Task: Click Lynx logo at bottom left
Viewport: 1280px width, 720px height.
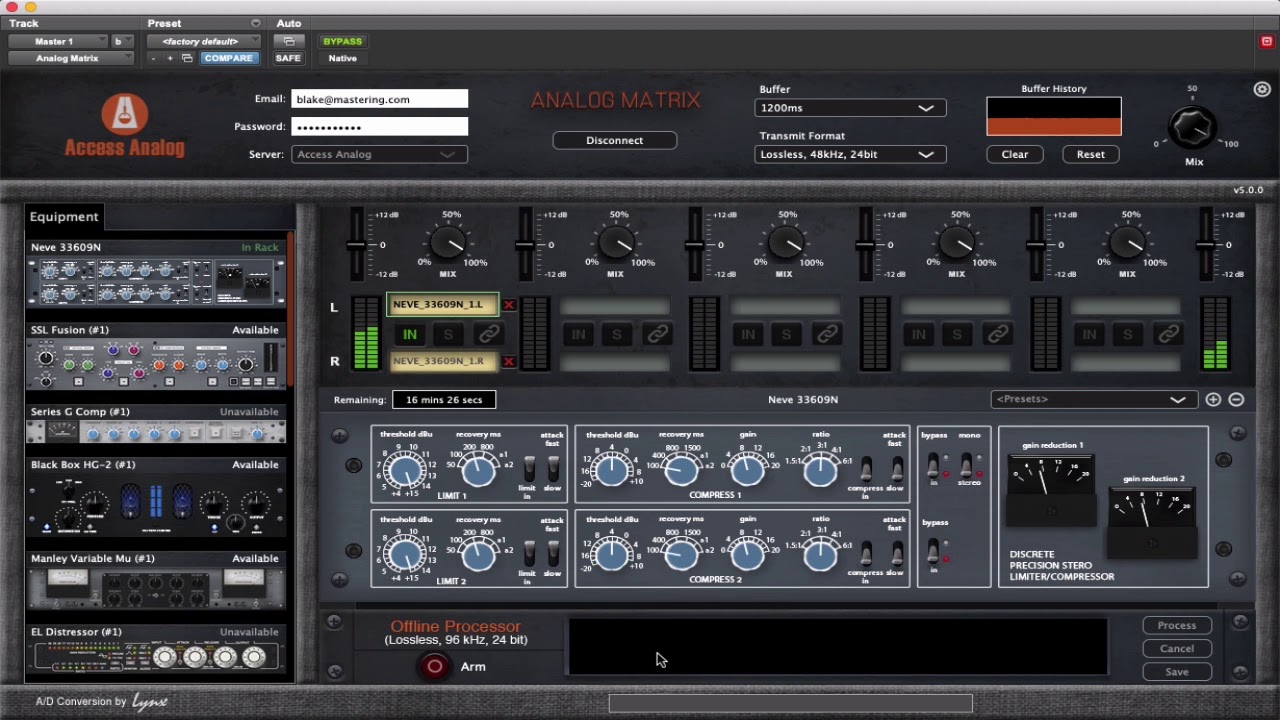Action: pos(150,701)
